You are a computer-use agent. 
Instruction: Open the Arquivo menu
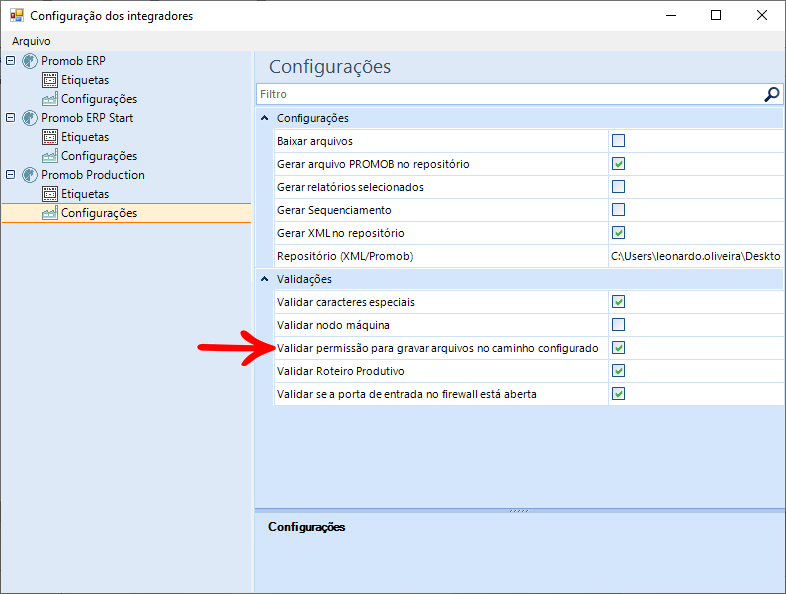tap(31, 42)
